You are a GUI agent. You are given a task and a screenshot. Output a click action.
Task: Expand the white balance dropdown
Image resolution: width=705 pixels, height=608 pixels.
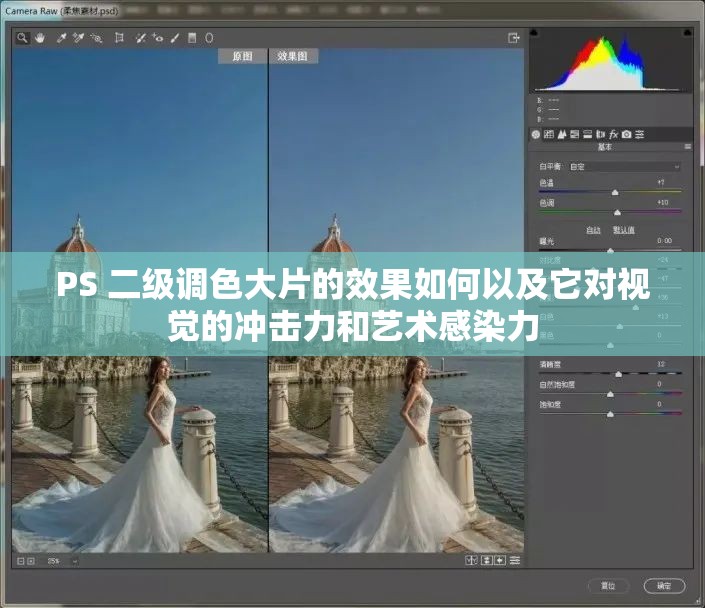[x=624, y=166]
